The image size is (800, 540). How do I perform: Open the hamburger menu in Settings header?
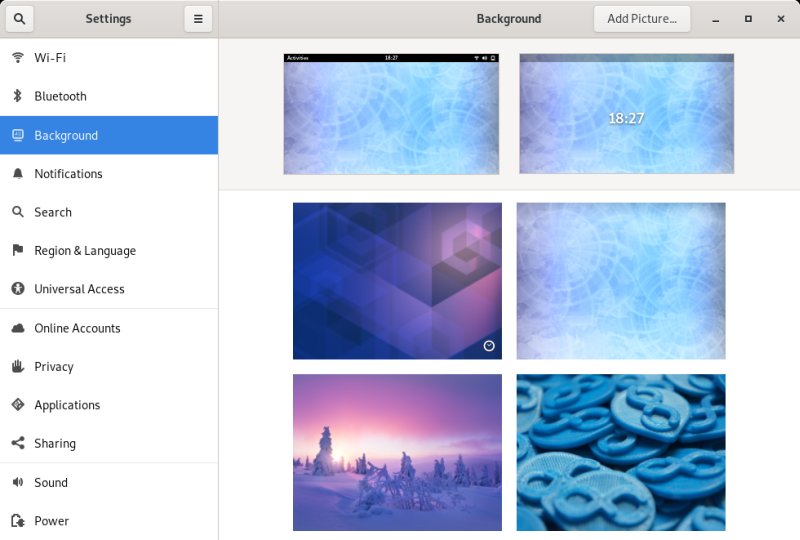[x=198, y=19]
